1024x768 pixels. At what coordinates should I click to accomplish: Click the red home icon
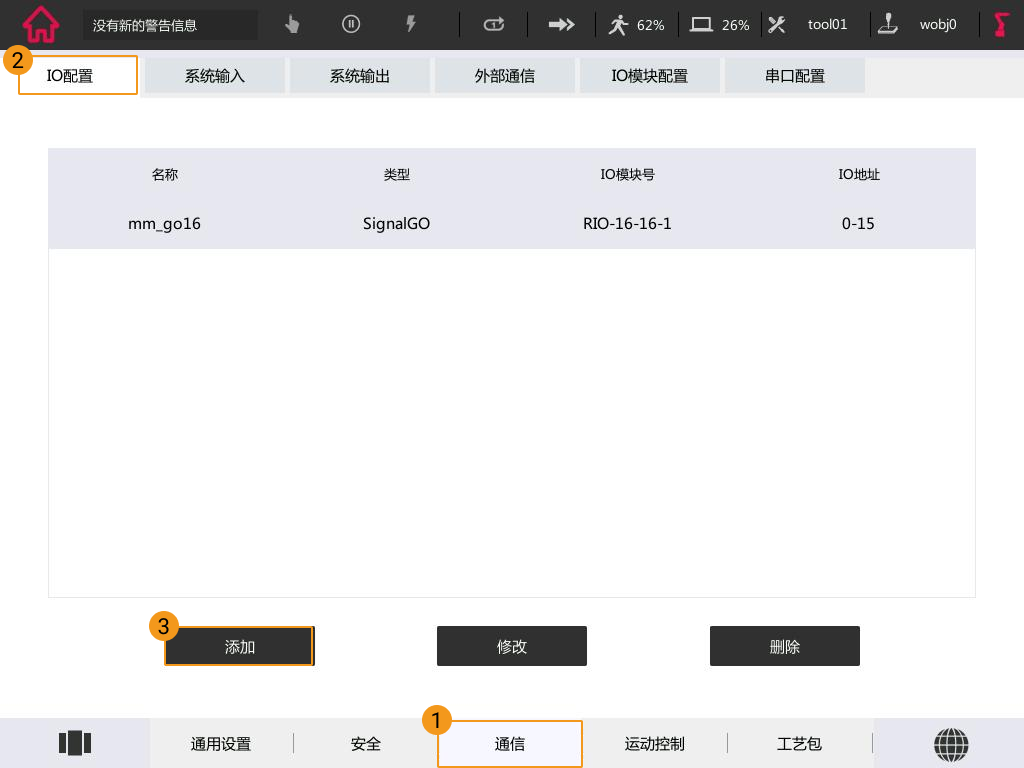41,24
